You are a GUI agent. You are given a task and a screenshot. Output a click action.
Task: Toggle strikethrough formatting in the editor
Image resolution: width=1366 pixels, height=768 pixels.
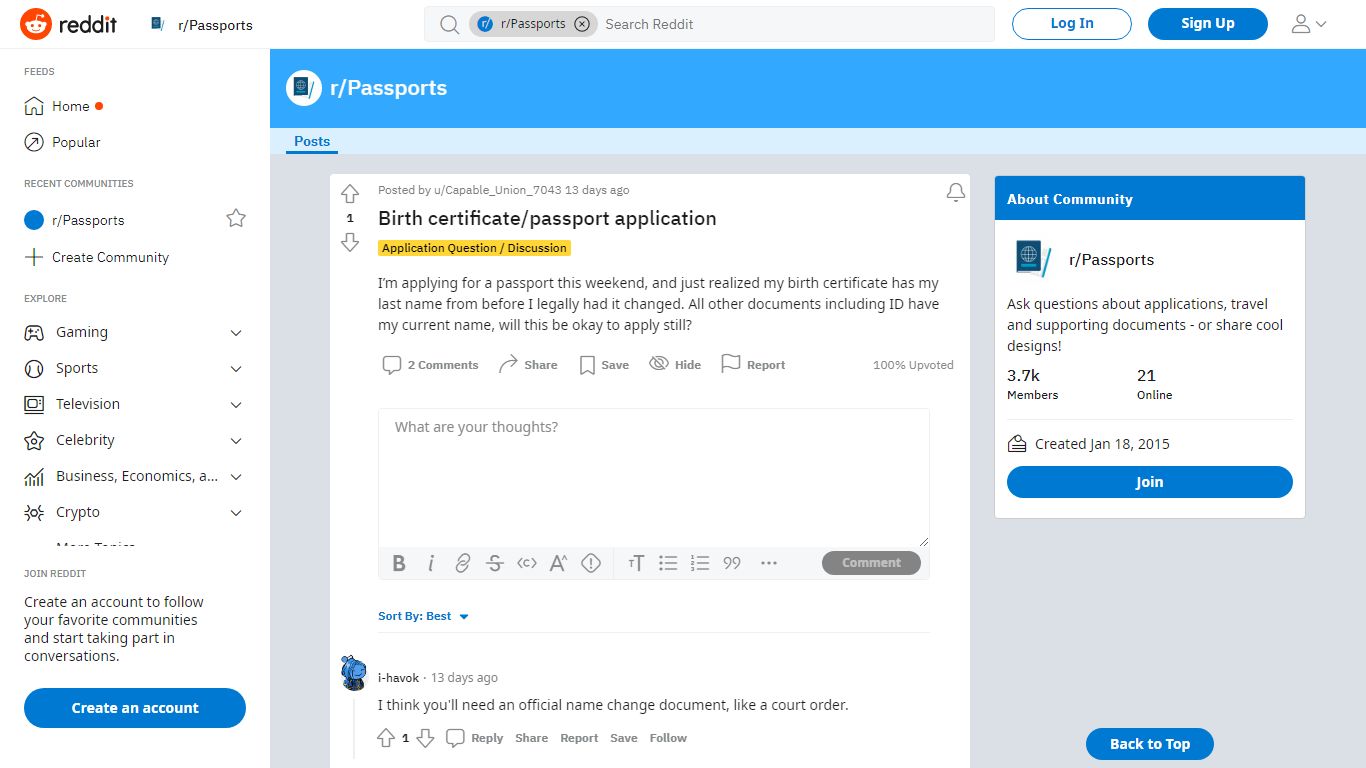[x=495, y=563]
